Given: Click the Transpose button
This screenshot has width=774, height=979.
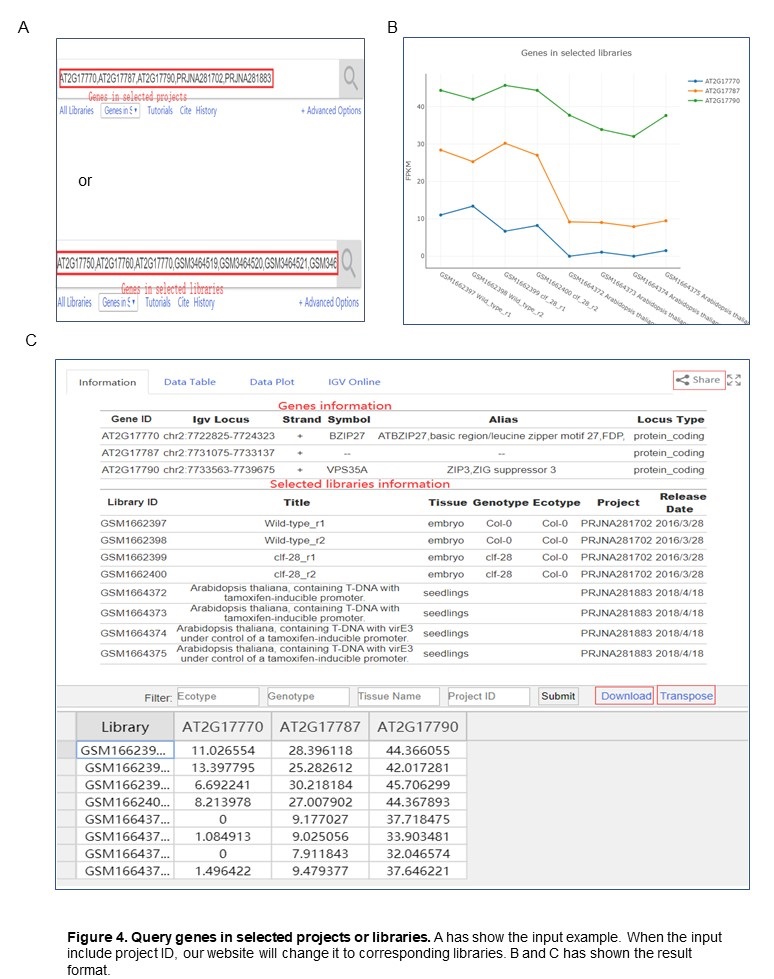Looking at the screenshot, I should (686, 696).
